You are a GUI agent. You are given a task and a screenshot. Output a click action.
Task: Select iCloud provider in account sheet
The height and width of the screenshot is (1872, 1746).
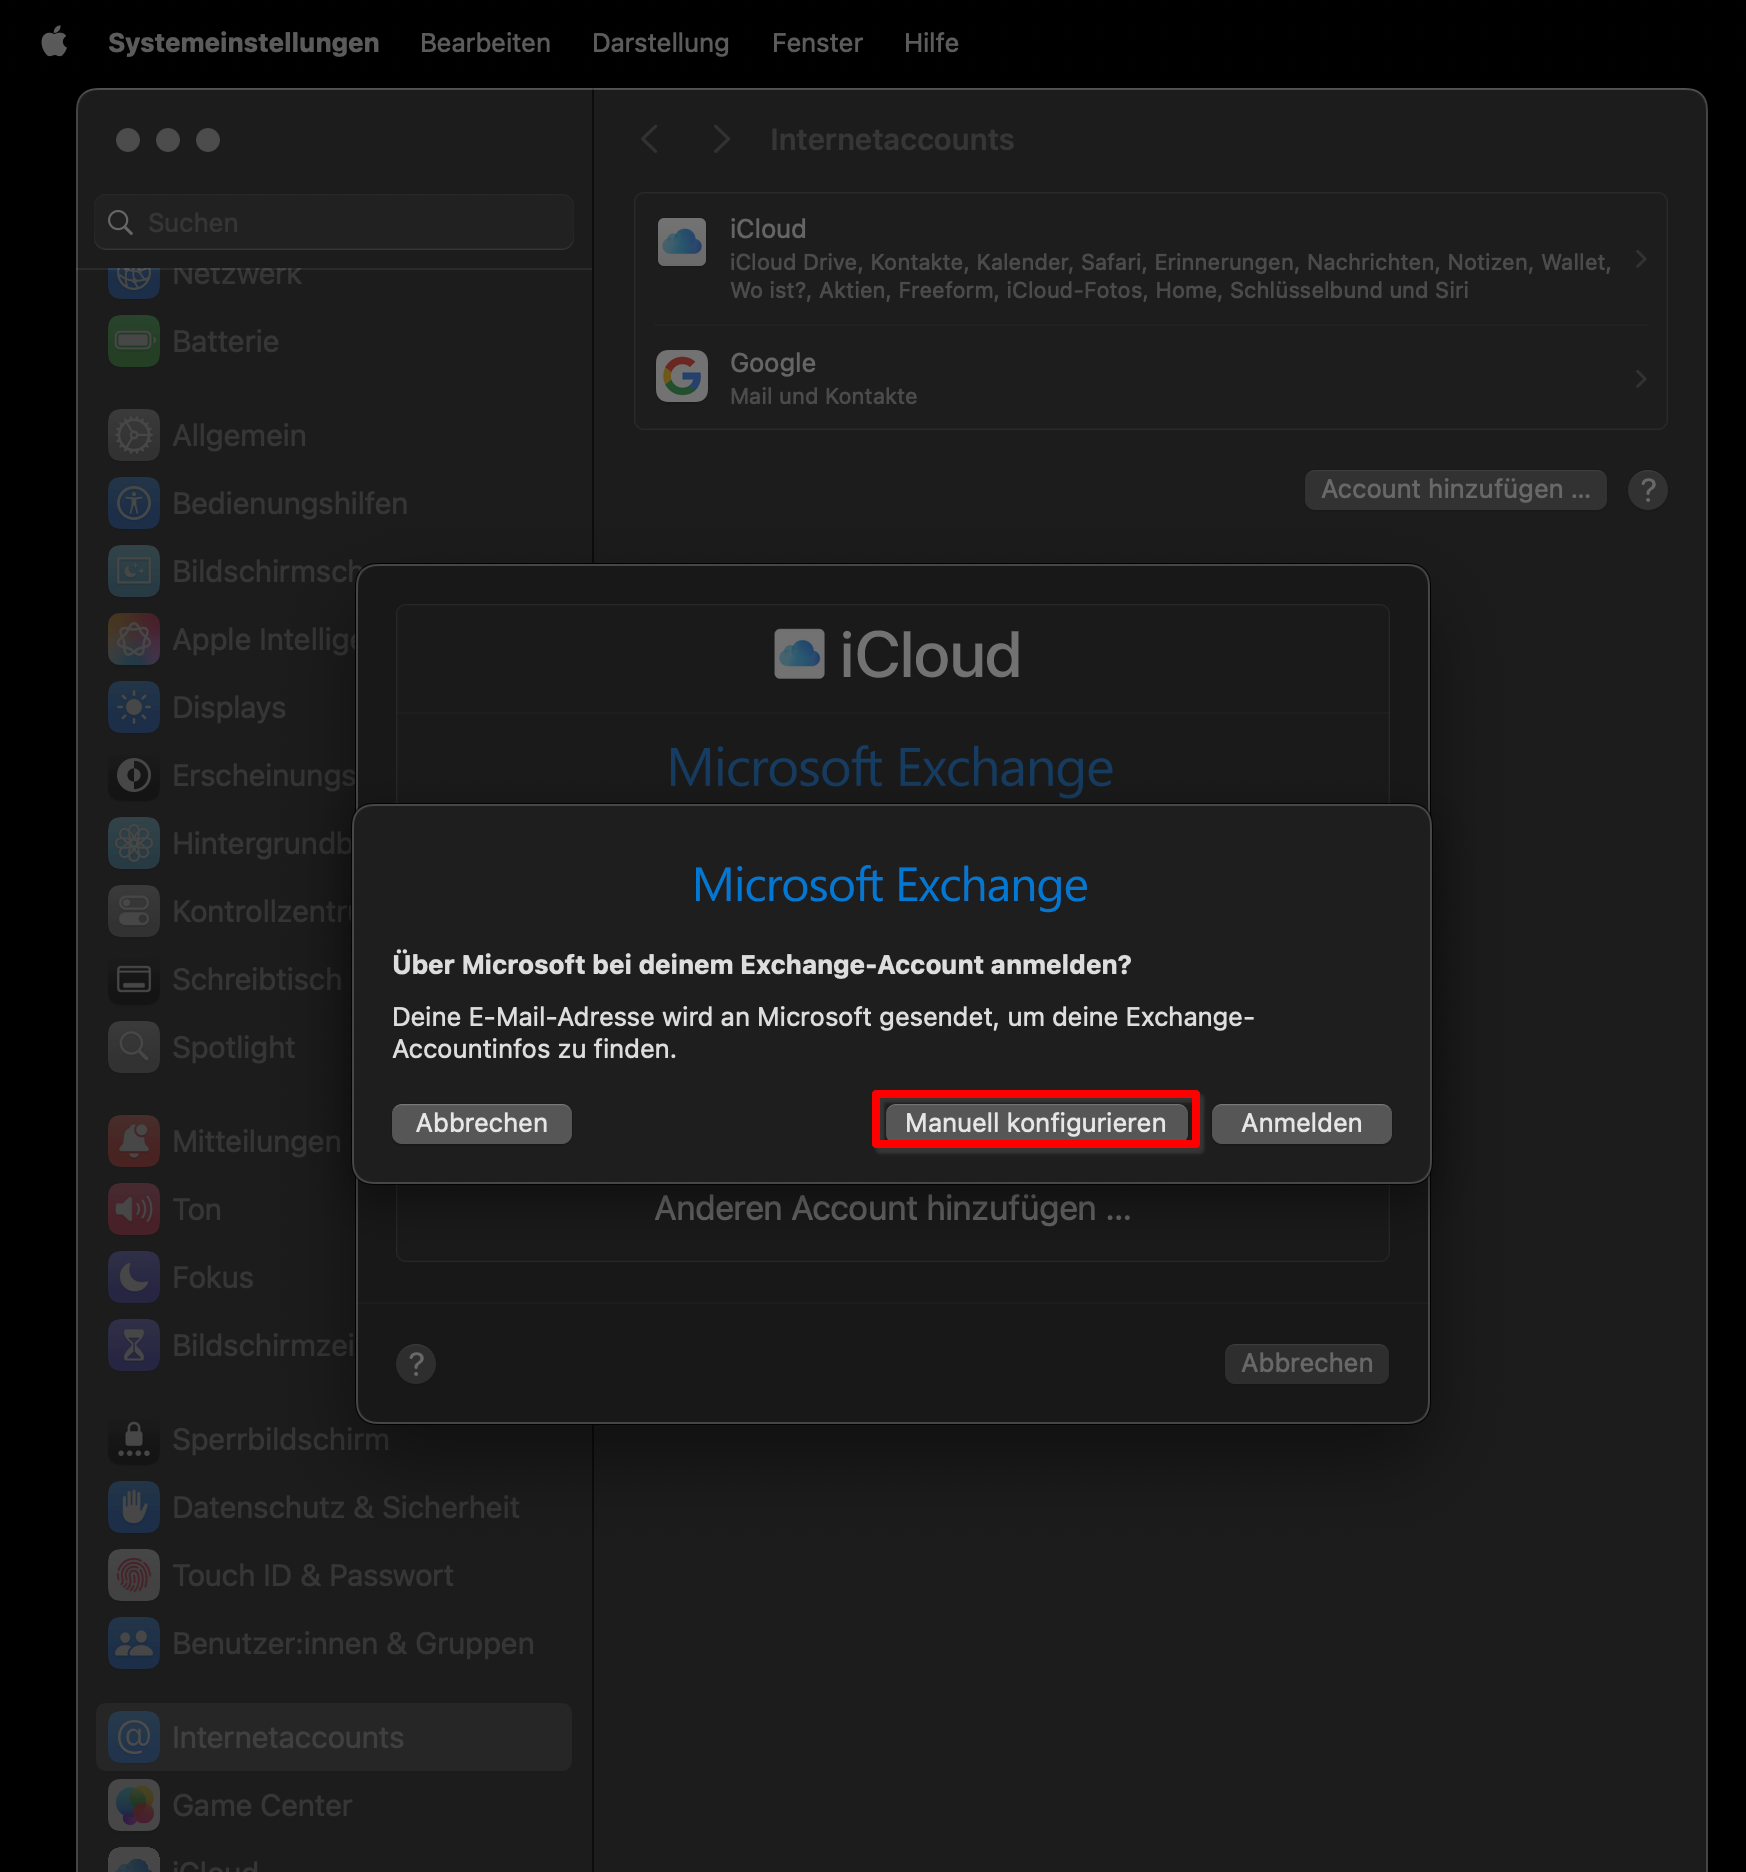[892, 656]
